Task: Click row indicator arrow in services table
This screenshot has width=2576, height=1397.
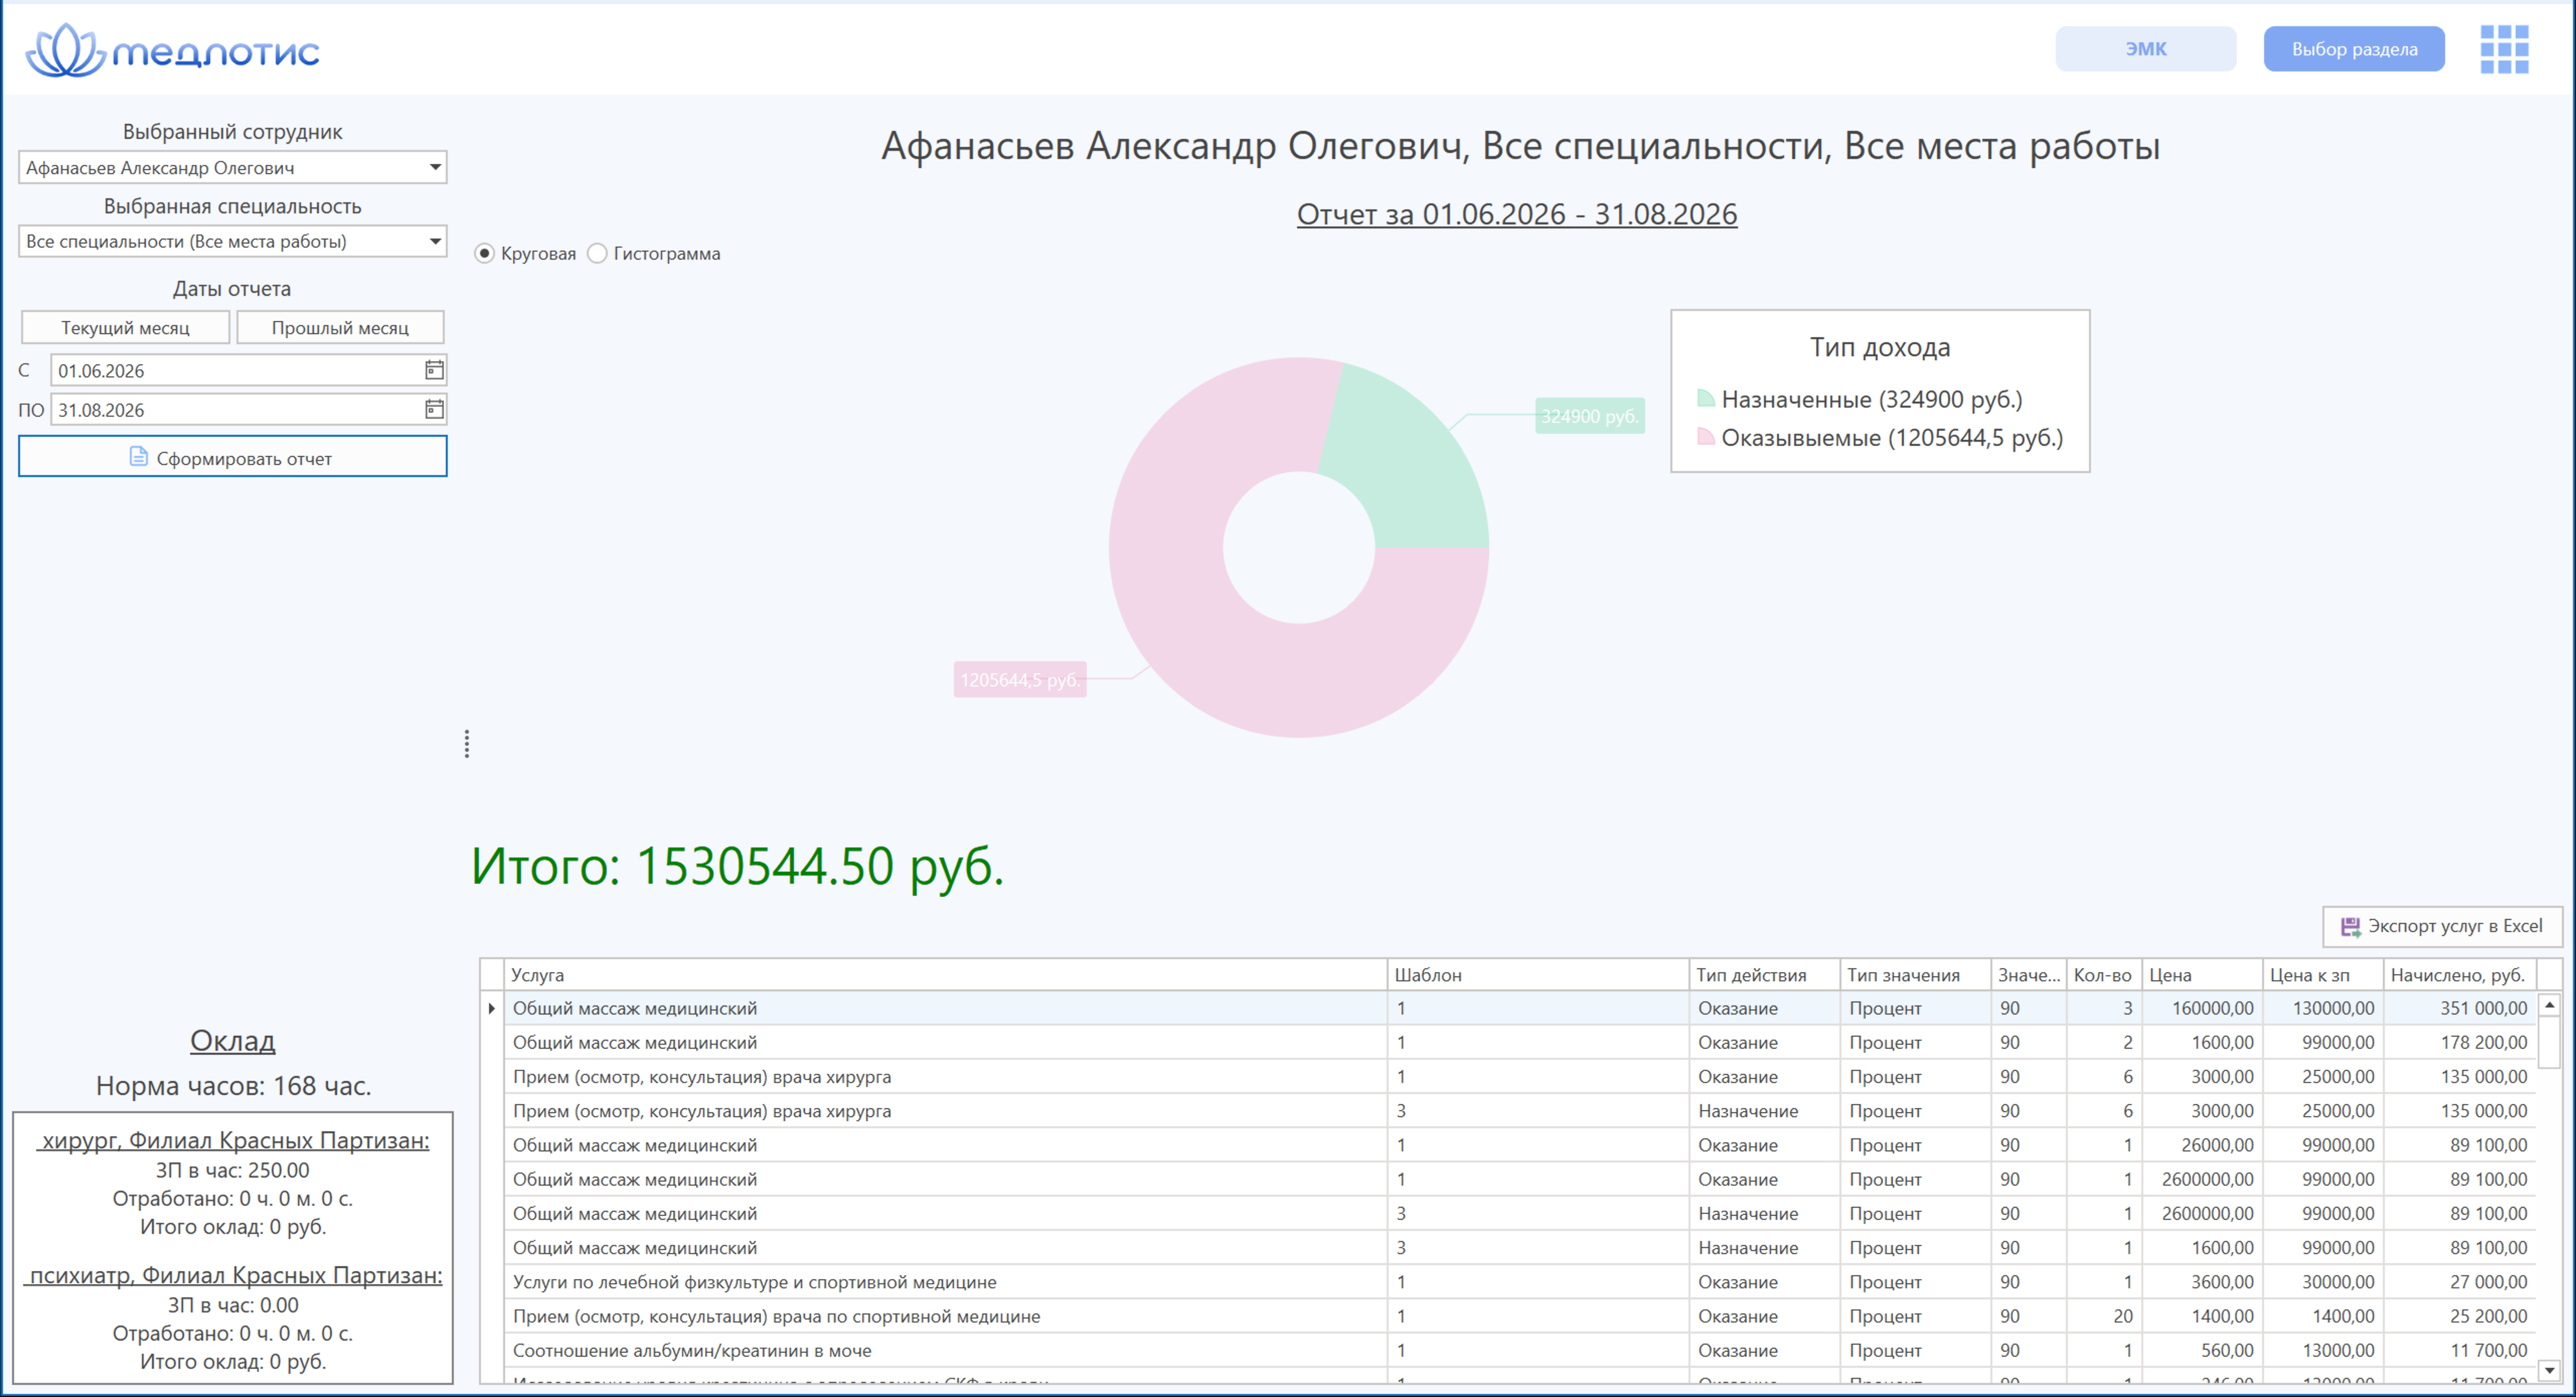Action: 492,1008
